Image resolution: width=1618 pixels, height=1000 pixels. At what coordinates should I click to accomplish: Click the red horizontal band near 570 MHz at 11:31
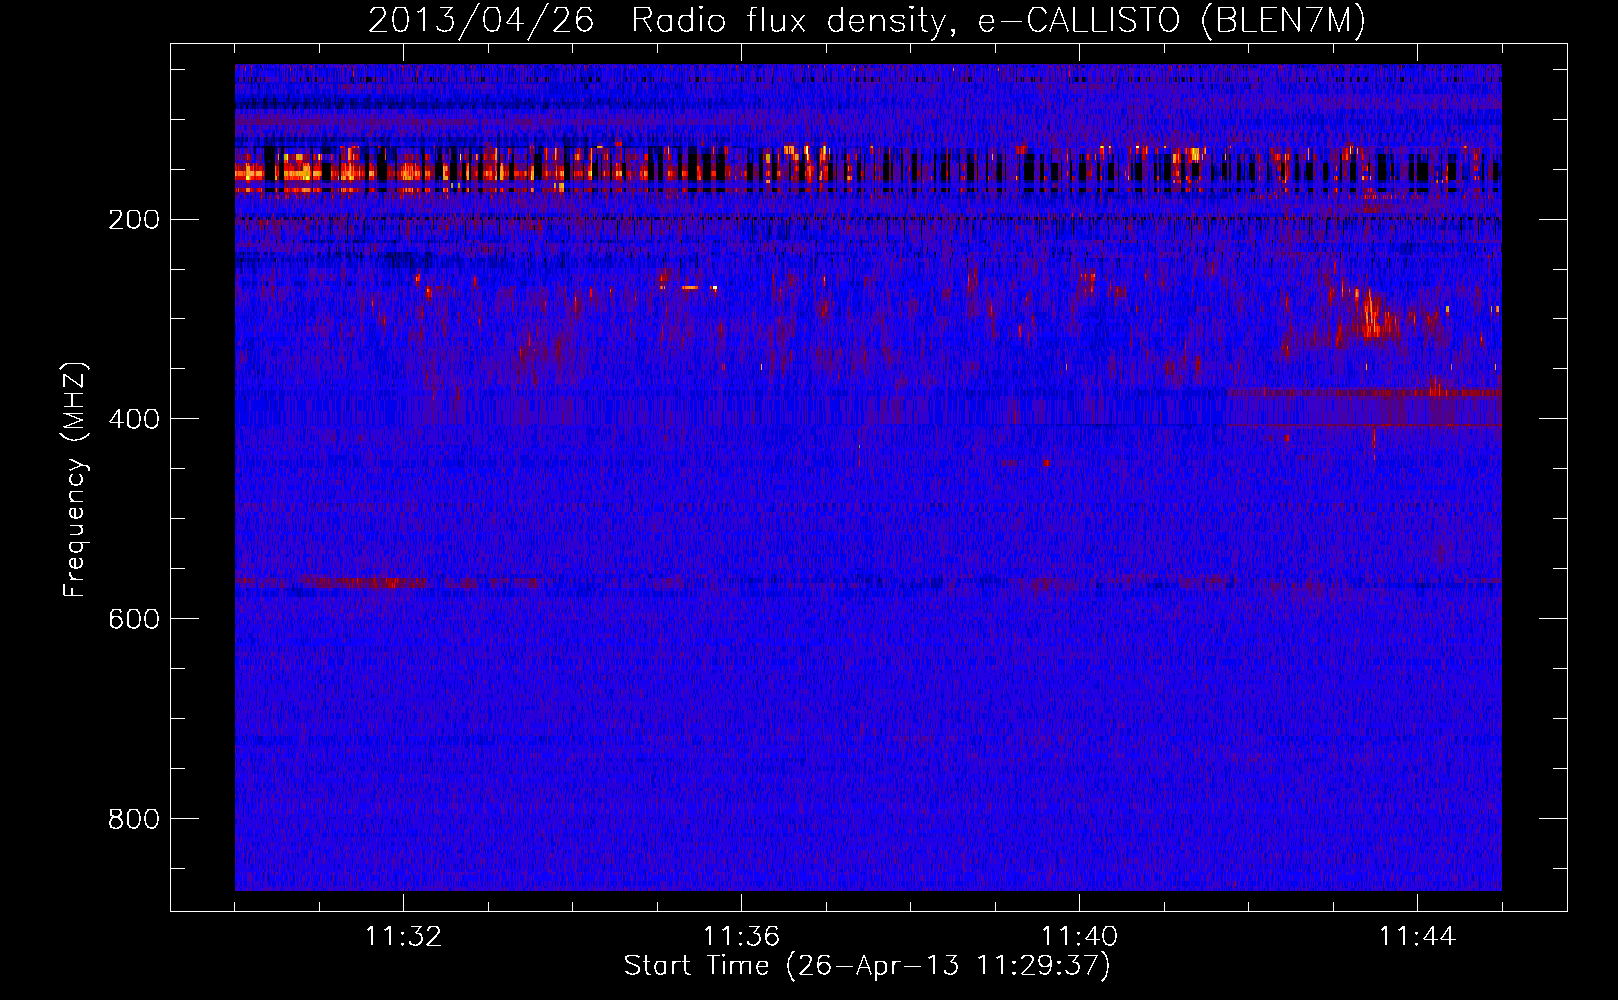[x=365, y=581]
